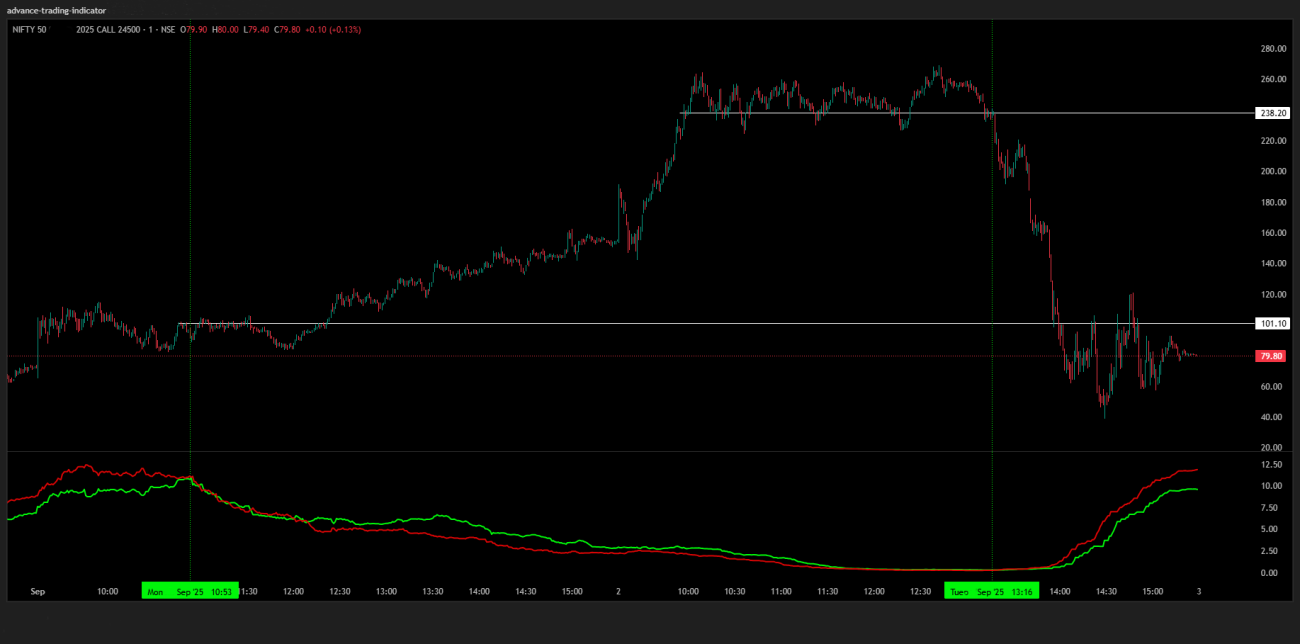The width and height of the screenshot is (1300, 644).
Task: Click the 13:00 time axis label
Action: tap(386, 591)
